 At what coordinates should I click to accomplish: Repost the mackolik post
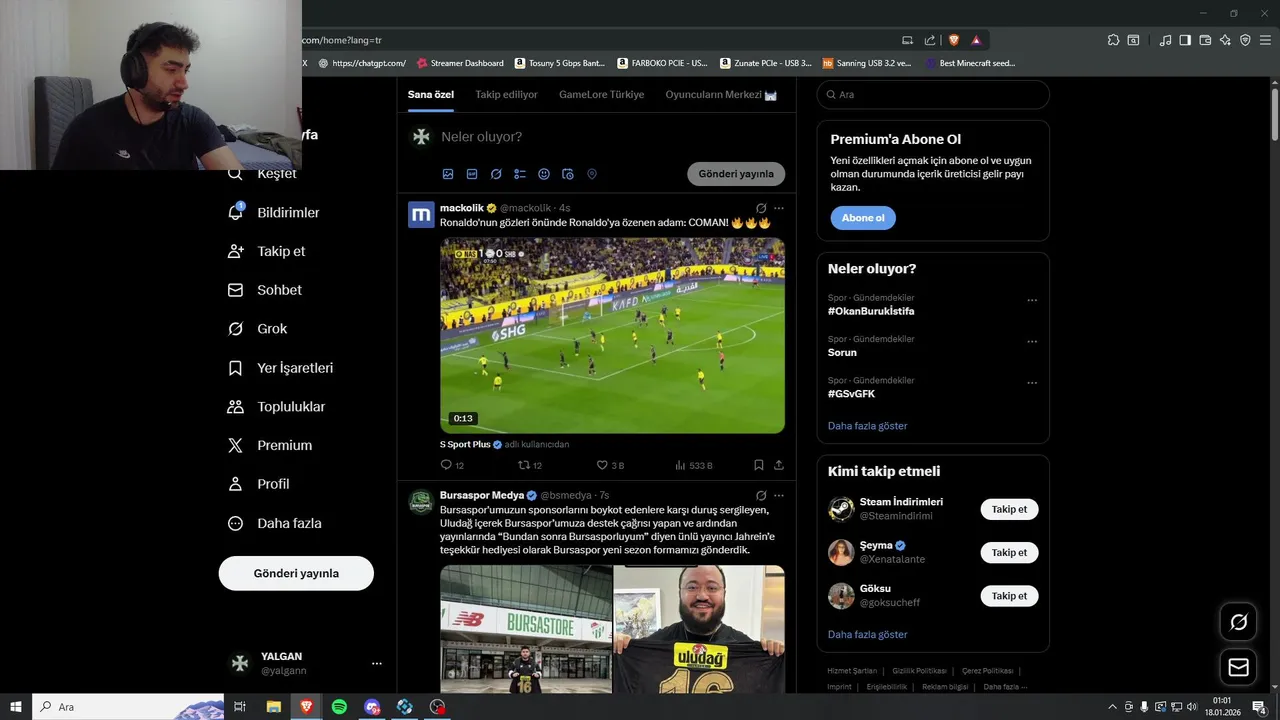tap(530, 465)
